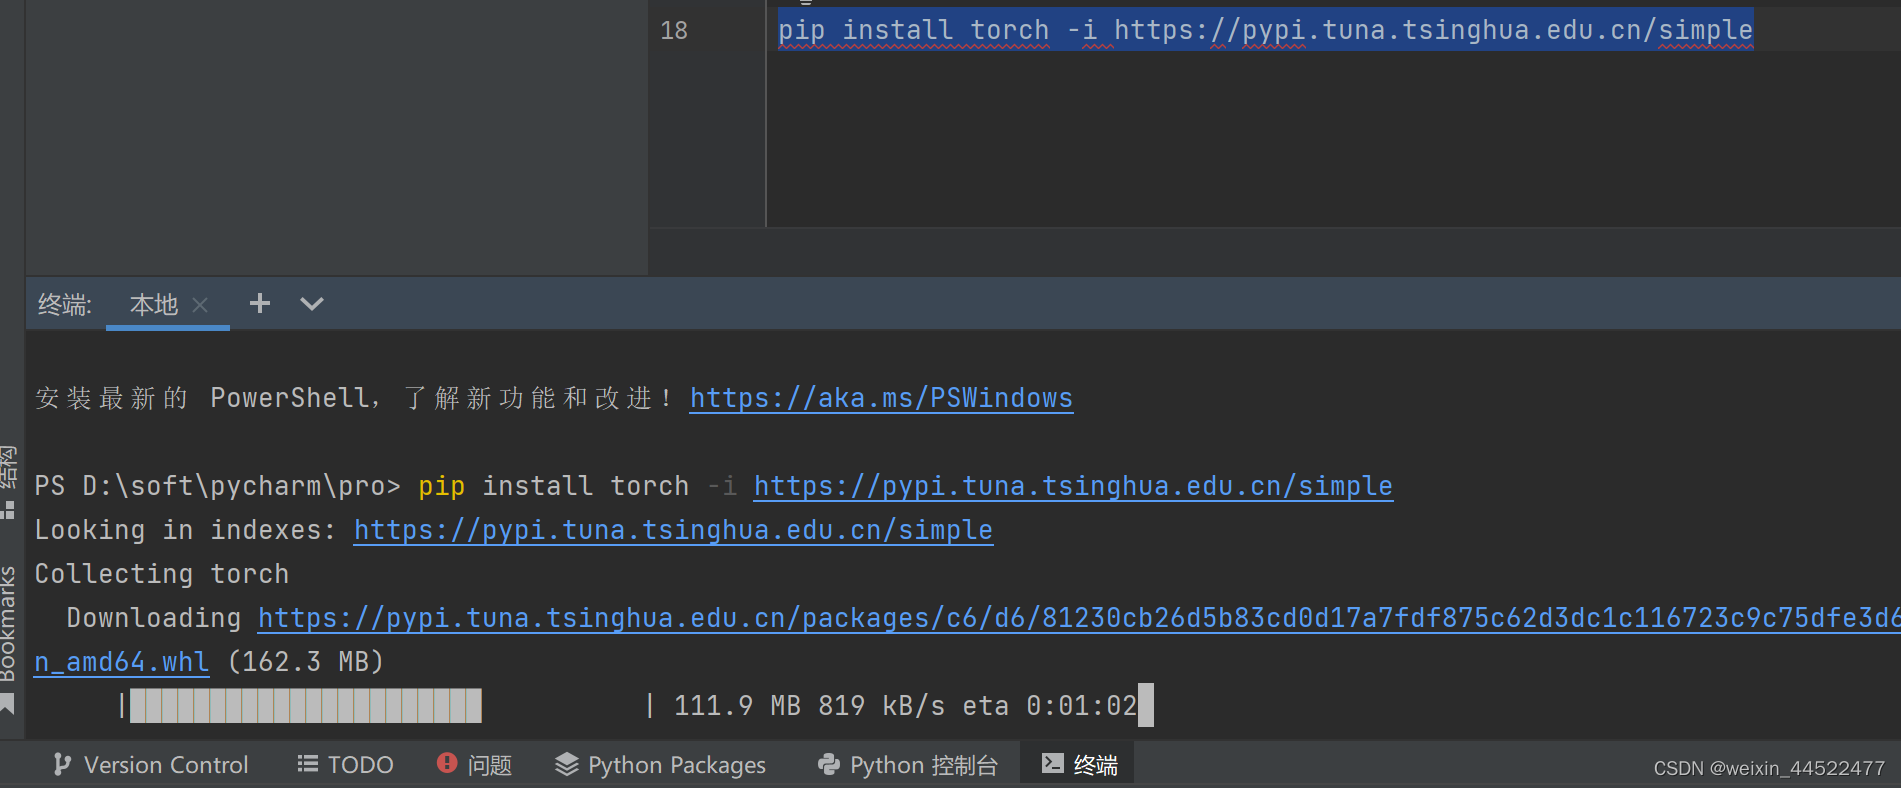This screenshot has height=788, width=1901.
Task: Open the Bookmarks side panel
Action: click(9, 624)
